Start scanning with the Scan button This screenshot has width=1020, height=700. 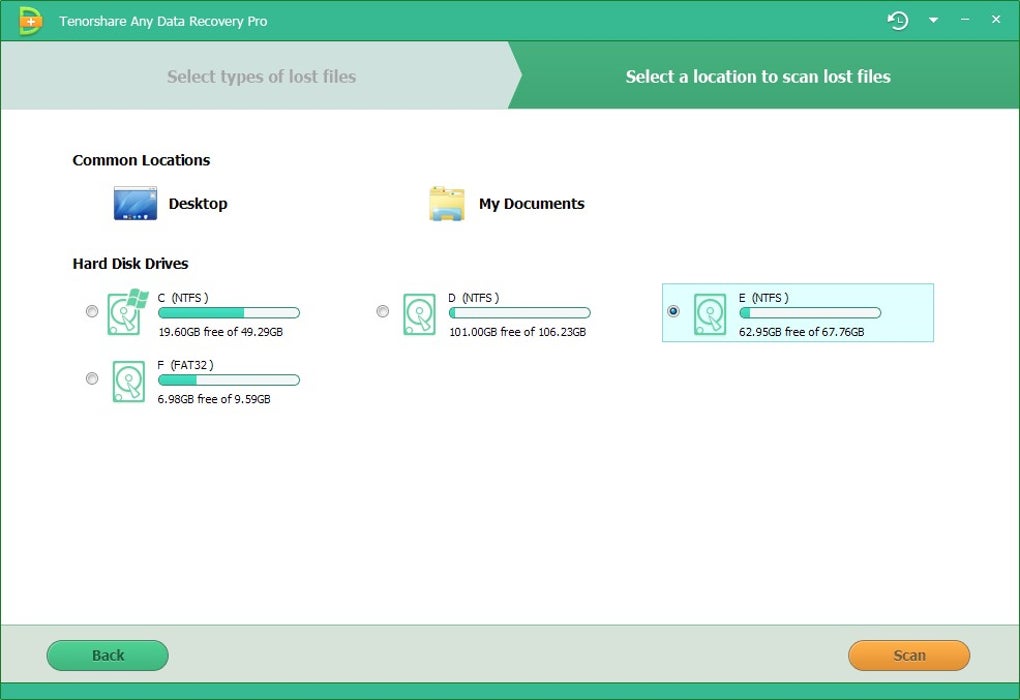(908, 655)
